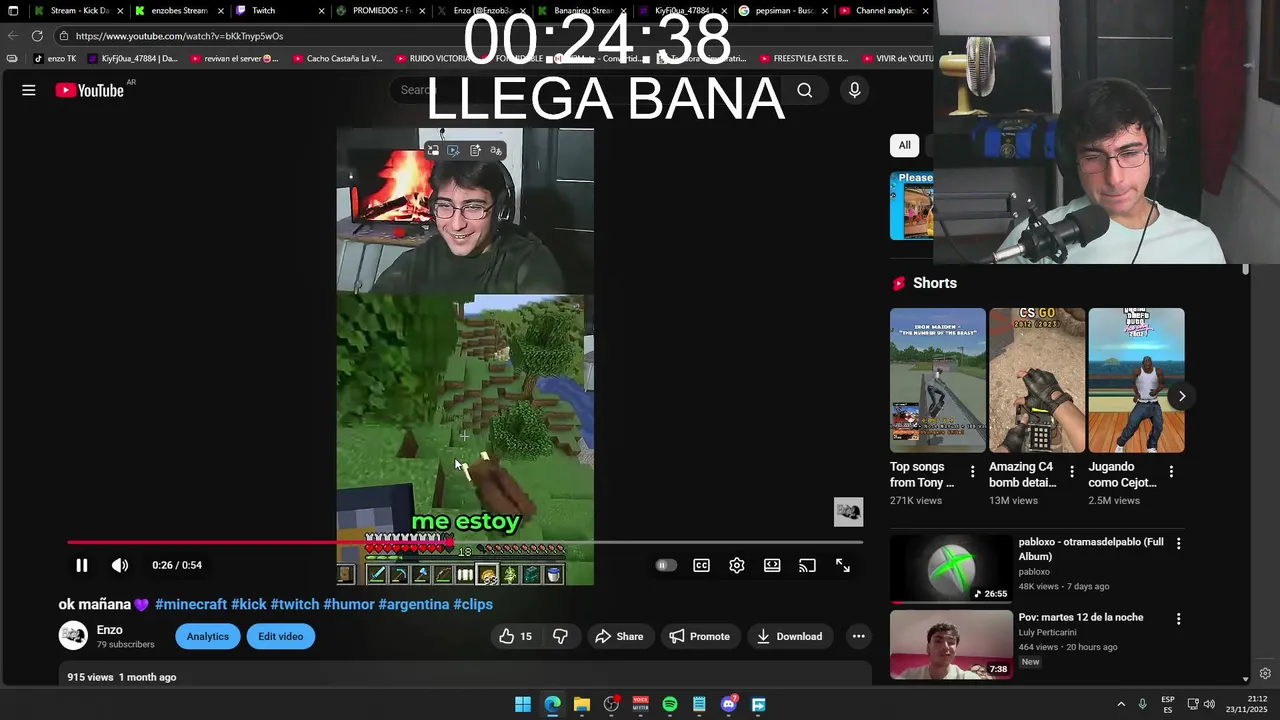
Task: Switch to theater mode in the player
Action: tap(772, 565)
